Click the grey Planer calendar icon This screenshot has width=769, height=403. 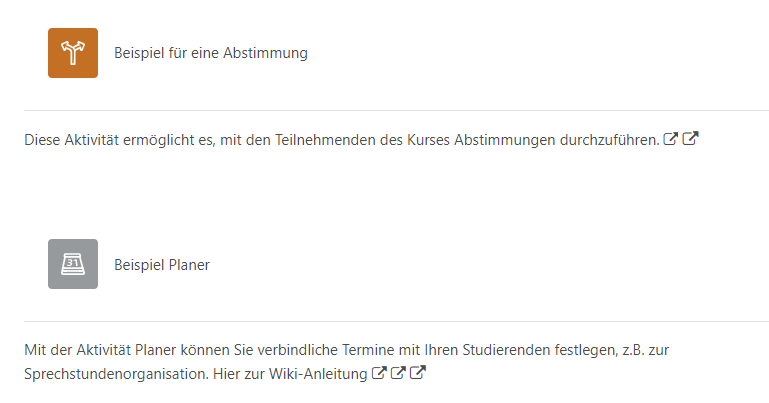coord(73,264)
